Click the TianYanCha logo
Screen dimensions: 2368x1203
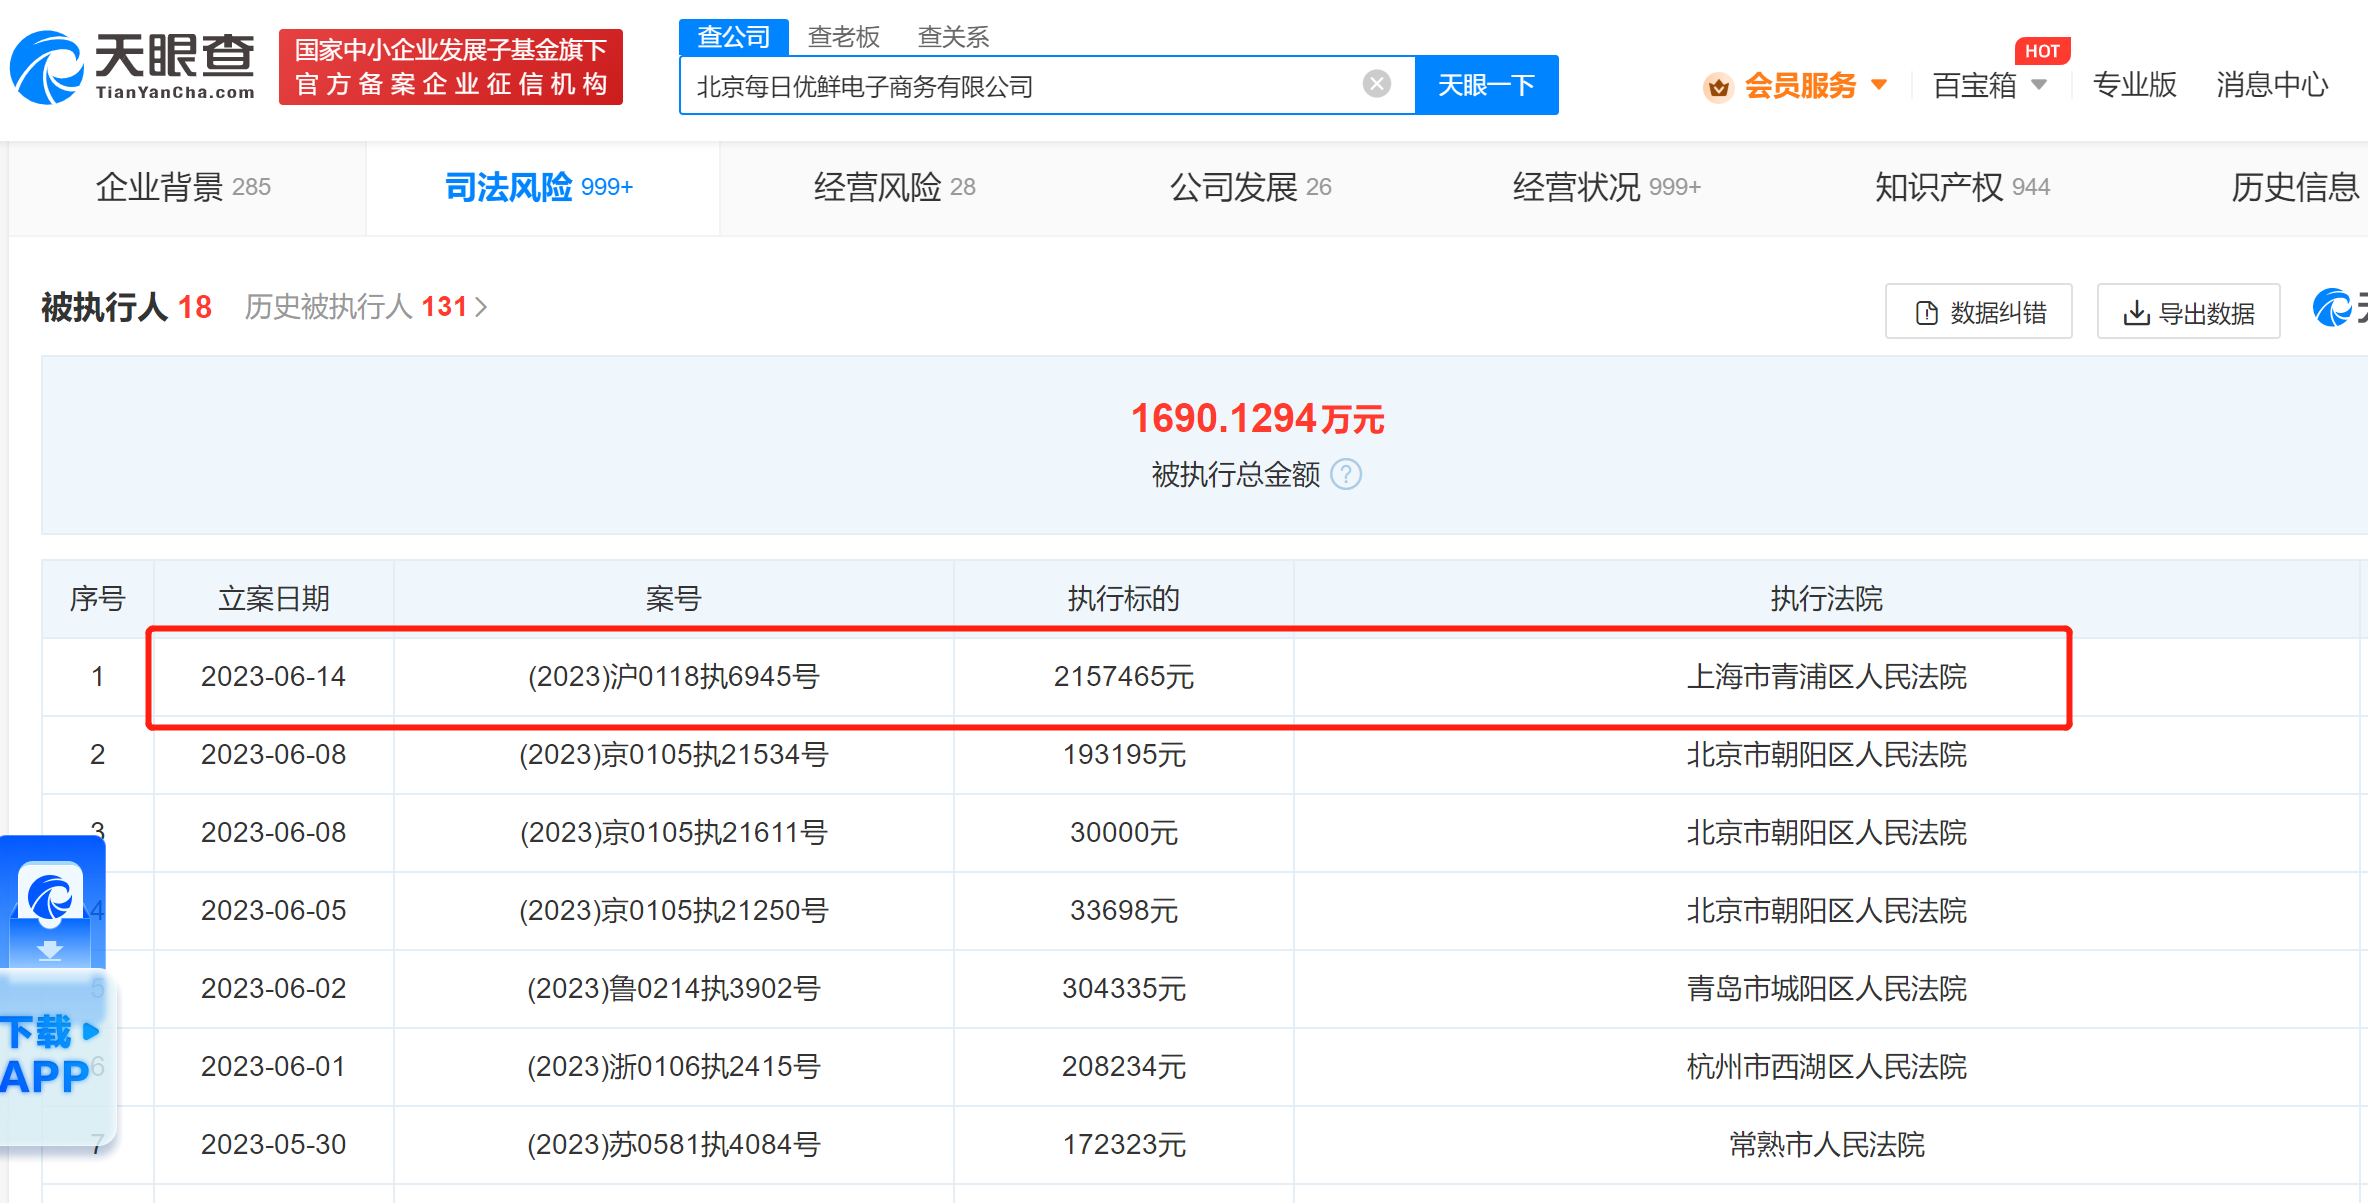click(x=132, y=67)
